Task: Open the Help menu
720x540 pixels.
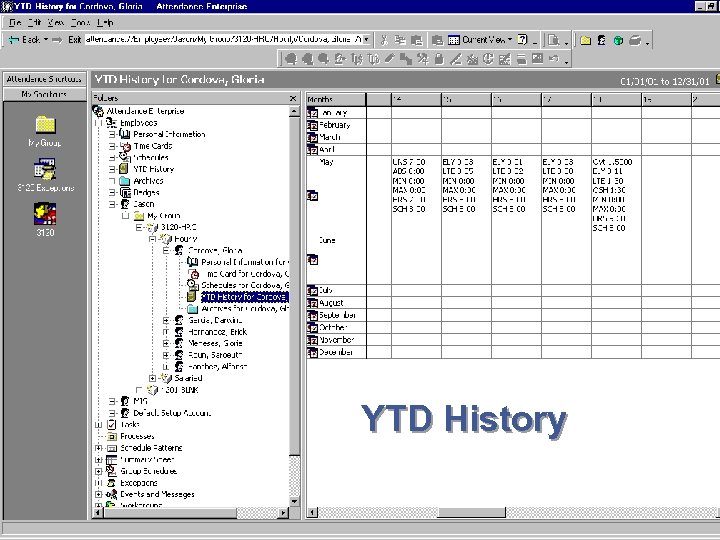Action: (x=105, y=22)
